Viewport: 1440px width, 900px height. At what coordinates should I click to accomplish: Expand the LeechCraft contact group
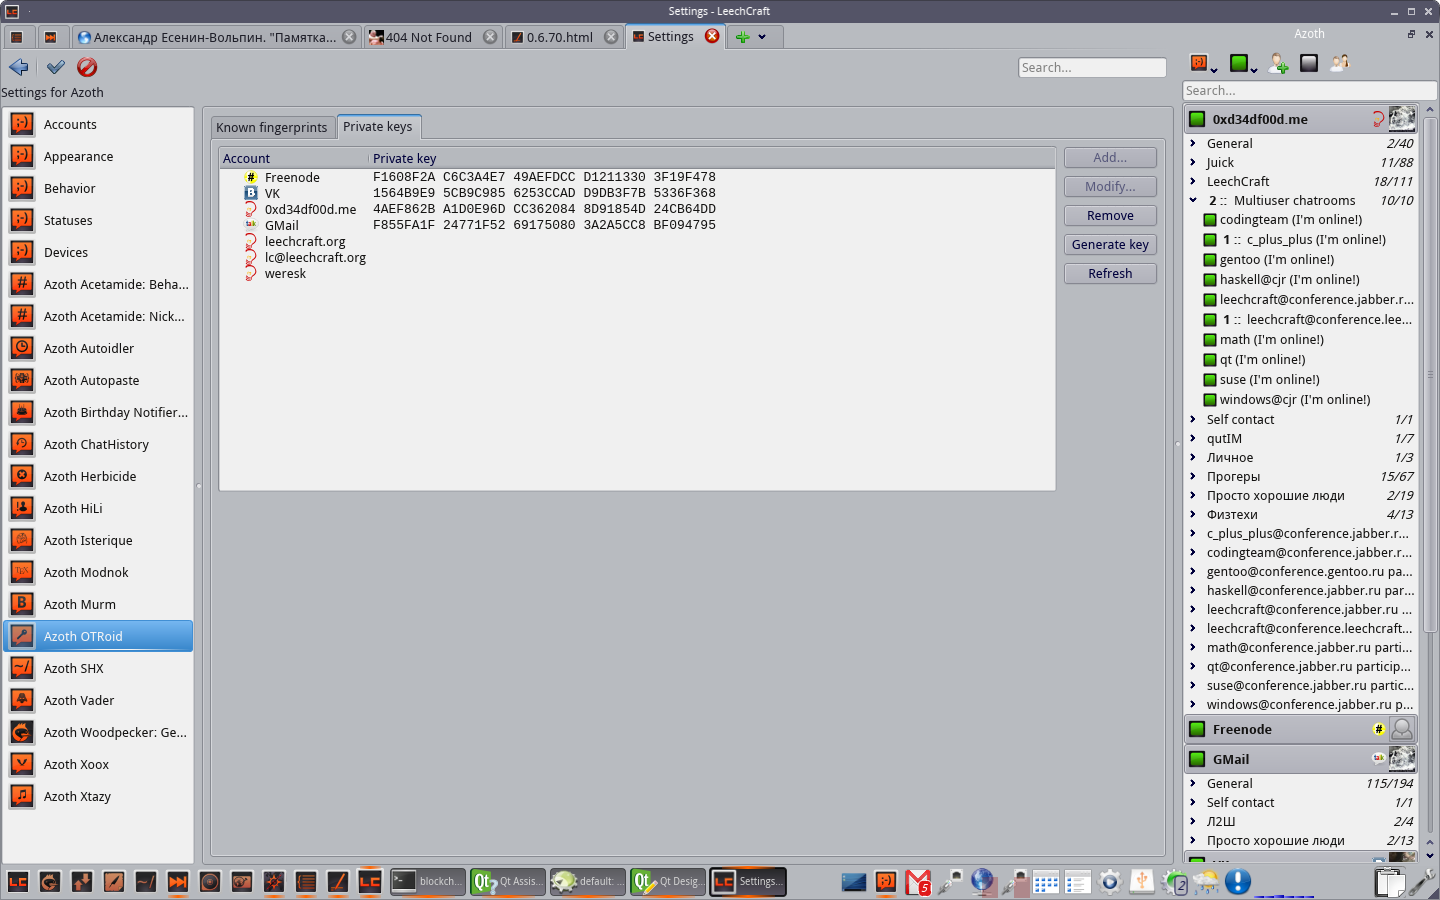(x=1193, y=181)
